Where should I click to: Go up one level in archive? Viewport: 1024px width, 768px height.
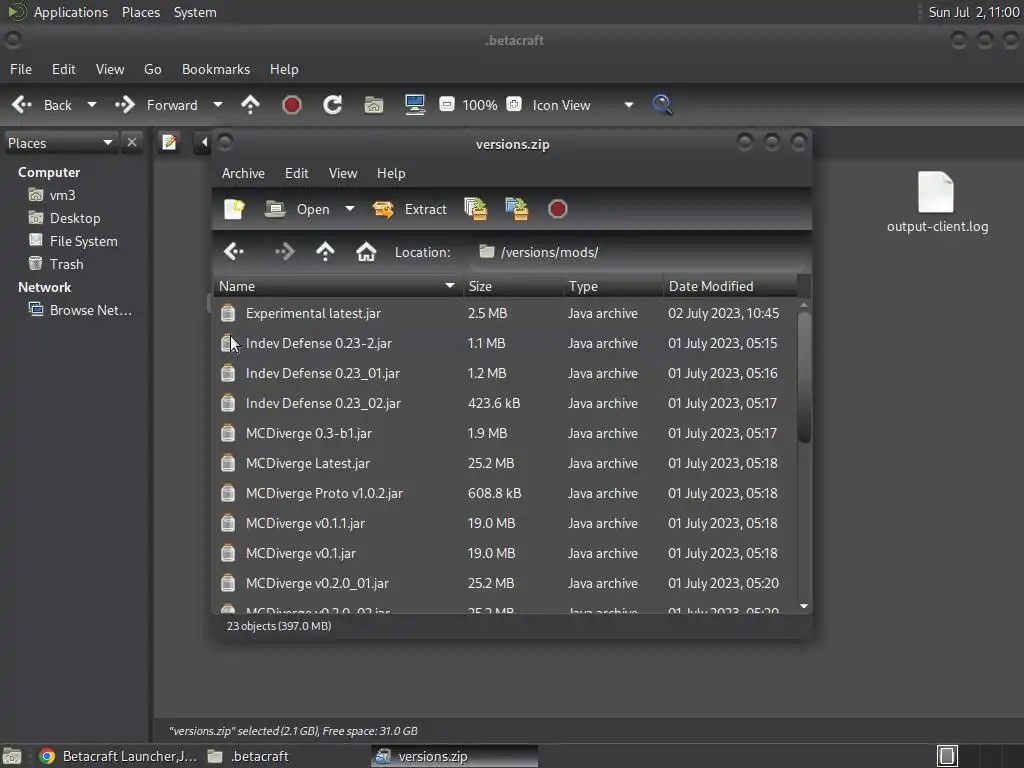click(325, 251)
